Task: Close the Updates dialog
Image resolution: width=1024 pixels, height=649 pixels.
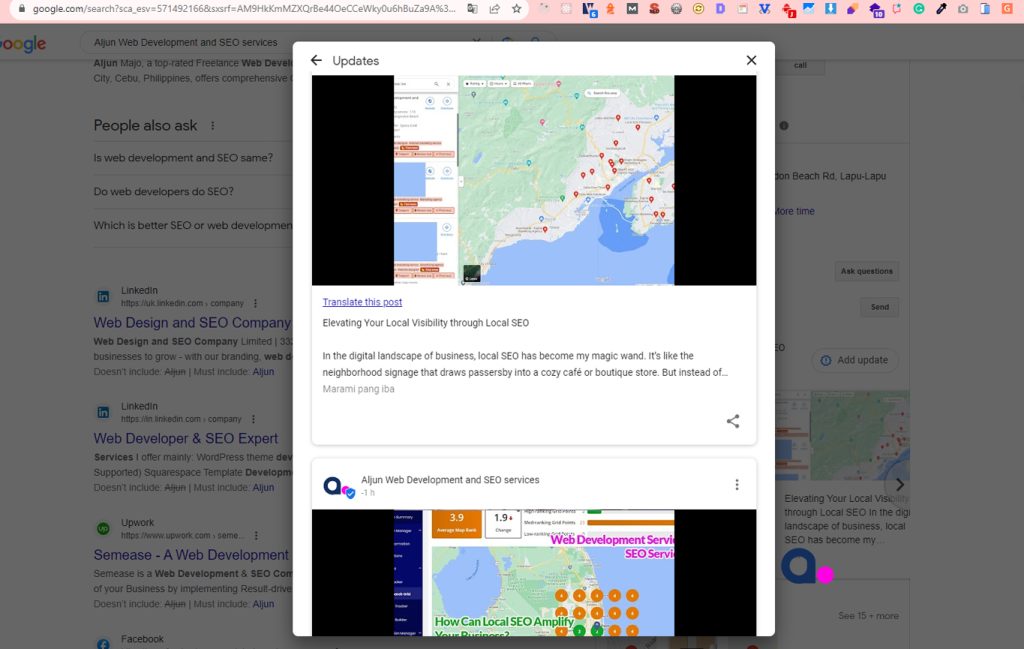Action: click(751, 60)
